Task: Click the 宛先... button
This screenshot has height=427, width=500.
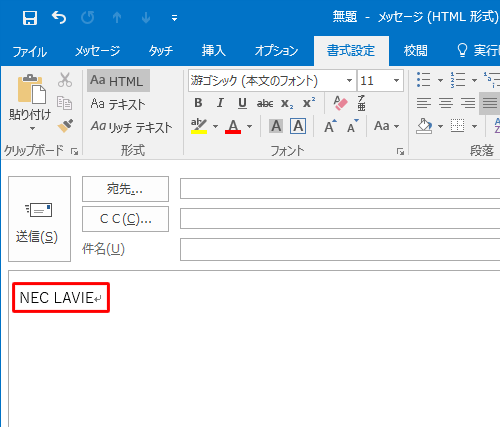Action: (x=125, y=189)
